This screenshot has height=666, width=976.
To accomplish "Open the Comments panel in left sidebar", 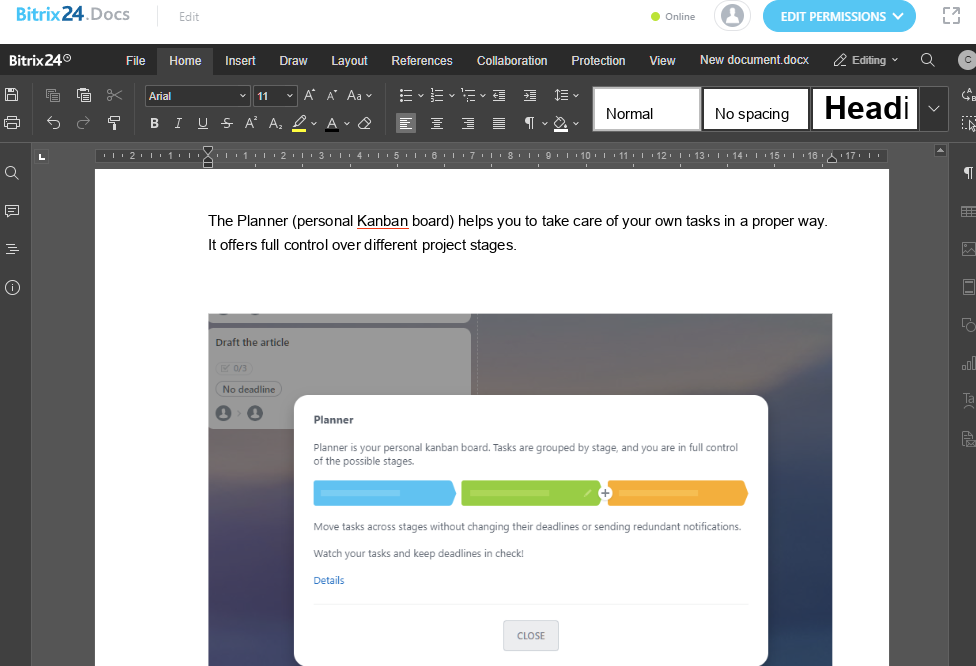I will [12, 211].
